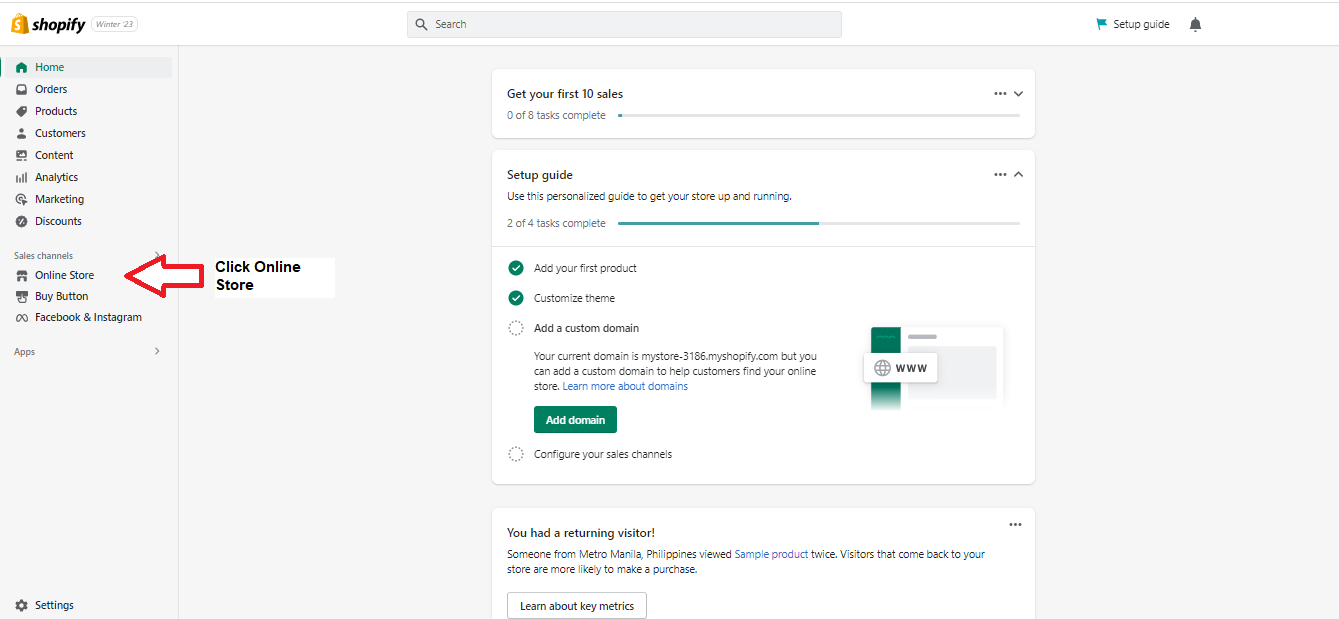Click the Winter '23 edition badge

(115, 24)
